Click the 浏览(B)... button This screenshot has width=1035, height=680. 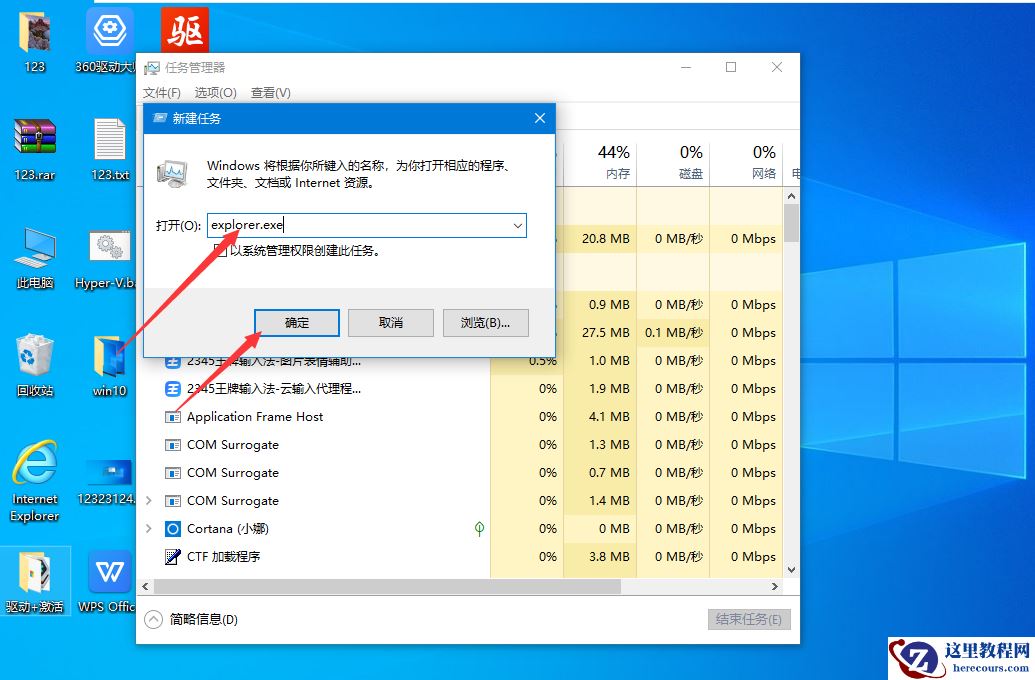[485, 322]
